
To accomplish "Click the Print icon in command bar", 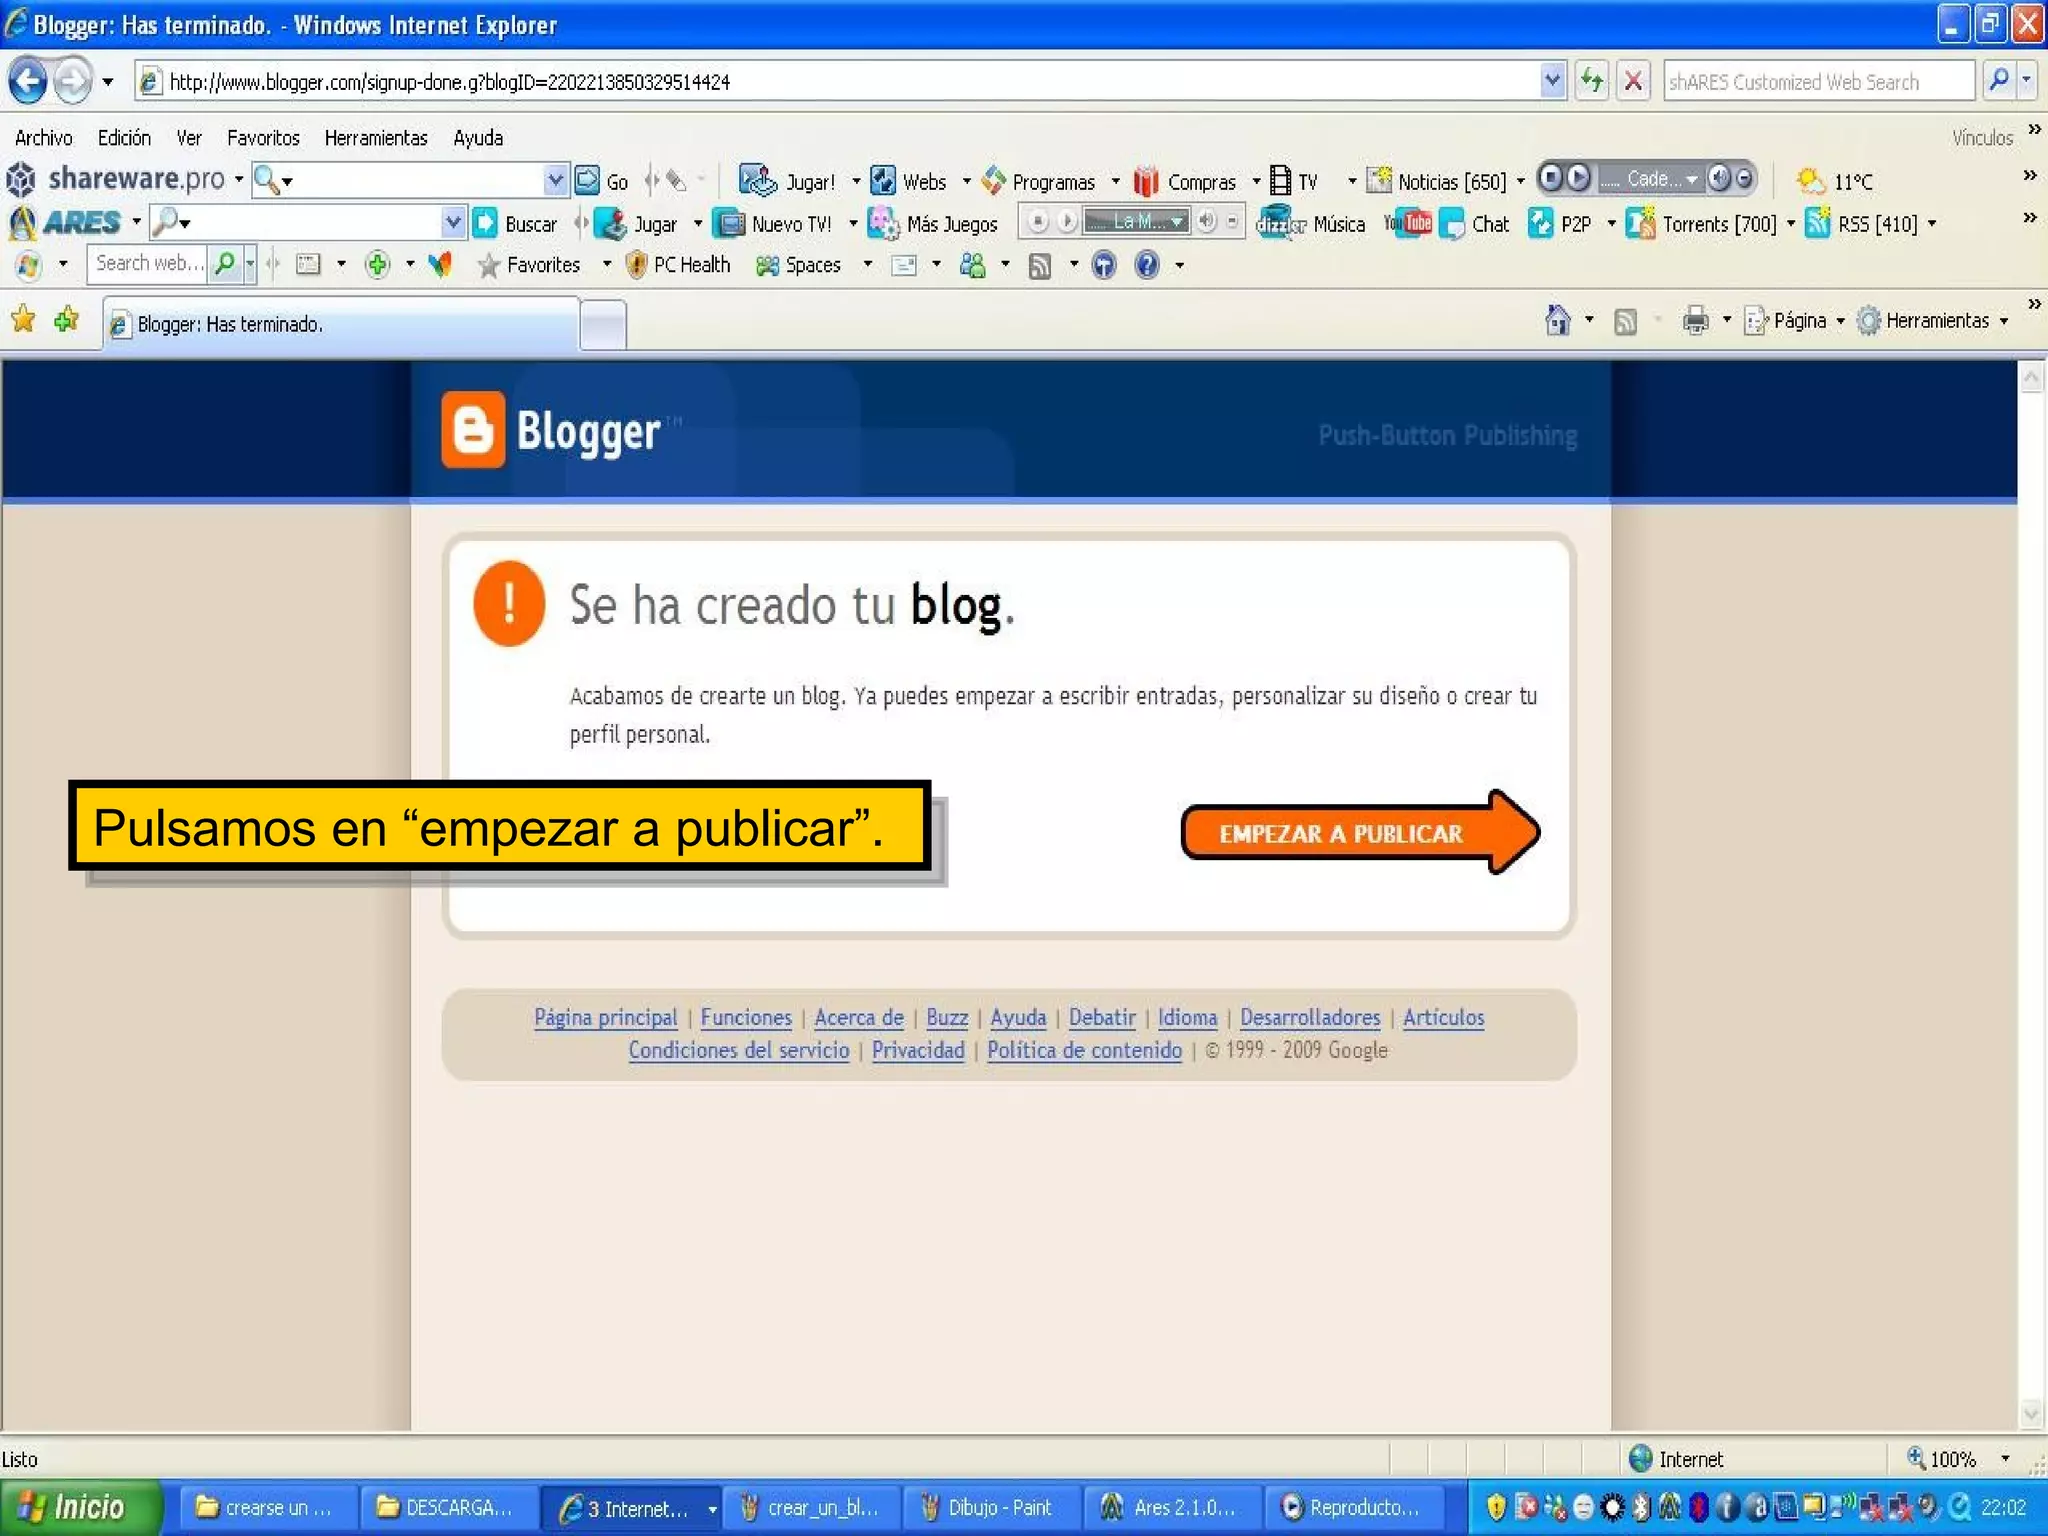I will point(1696,321).
